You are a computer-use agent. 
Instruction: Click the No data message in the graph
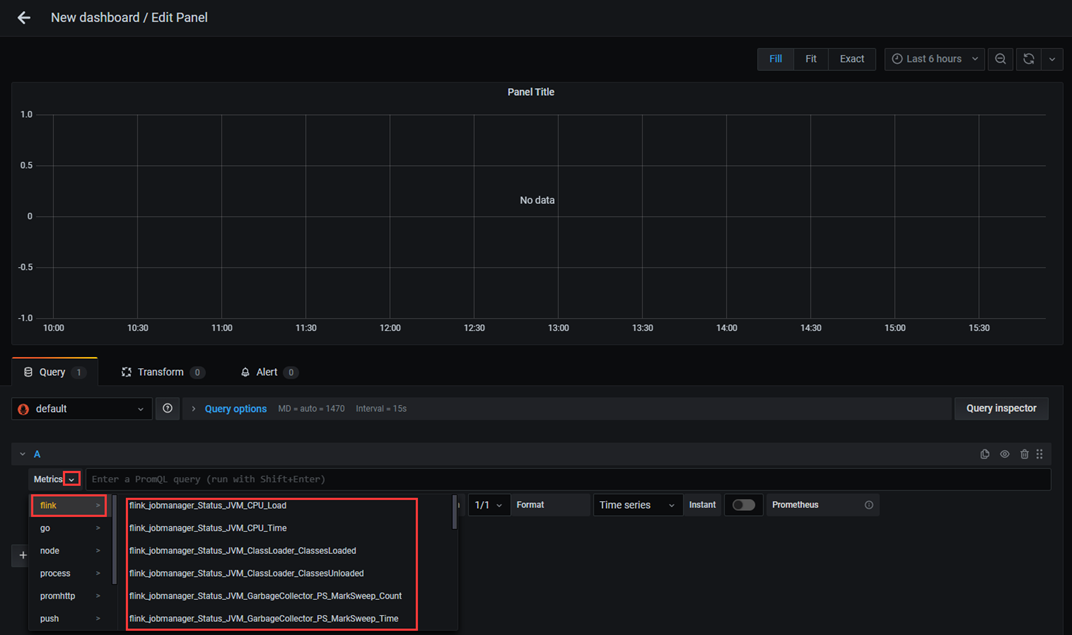537,200
